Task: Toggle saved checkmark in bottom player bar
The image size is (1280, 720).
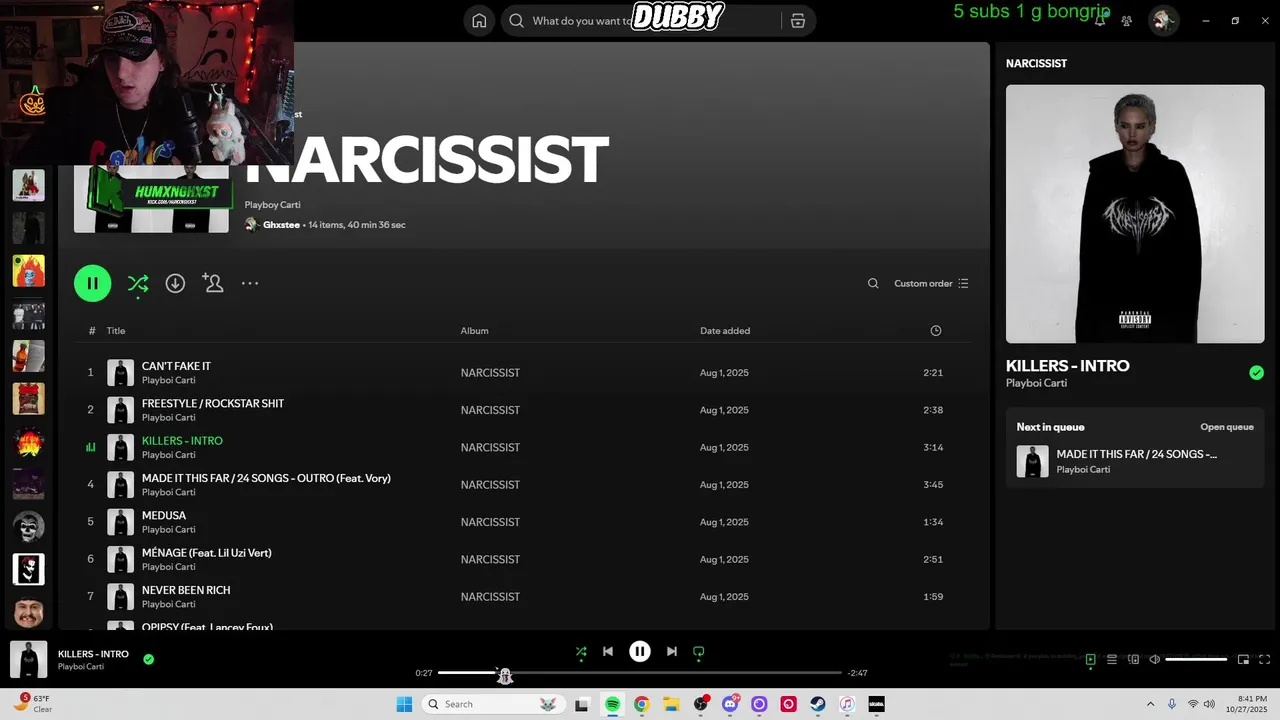Action: click(x=148, y=659)
